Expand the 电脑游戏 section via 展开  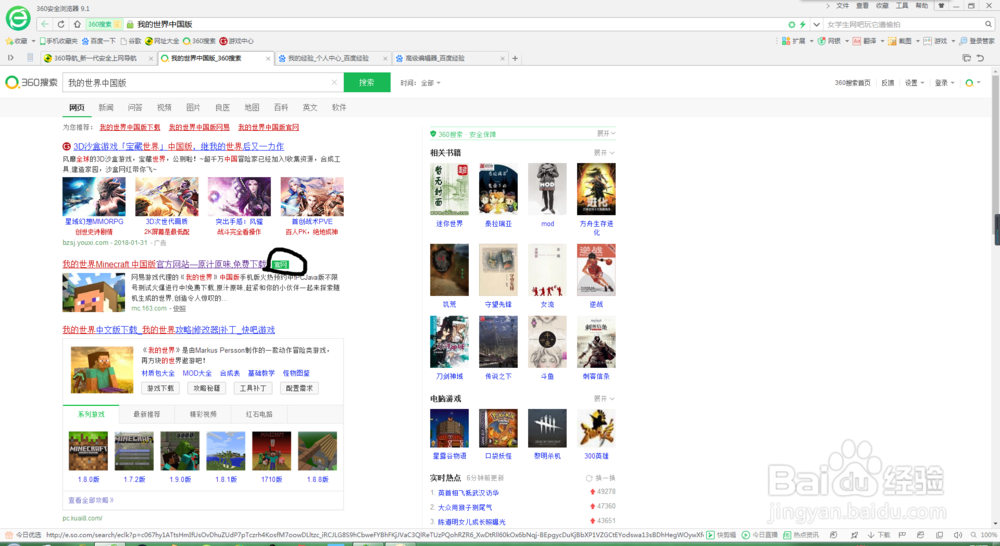[x=604, y=399]
